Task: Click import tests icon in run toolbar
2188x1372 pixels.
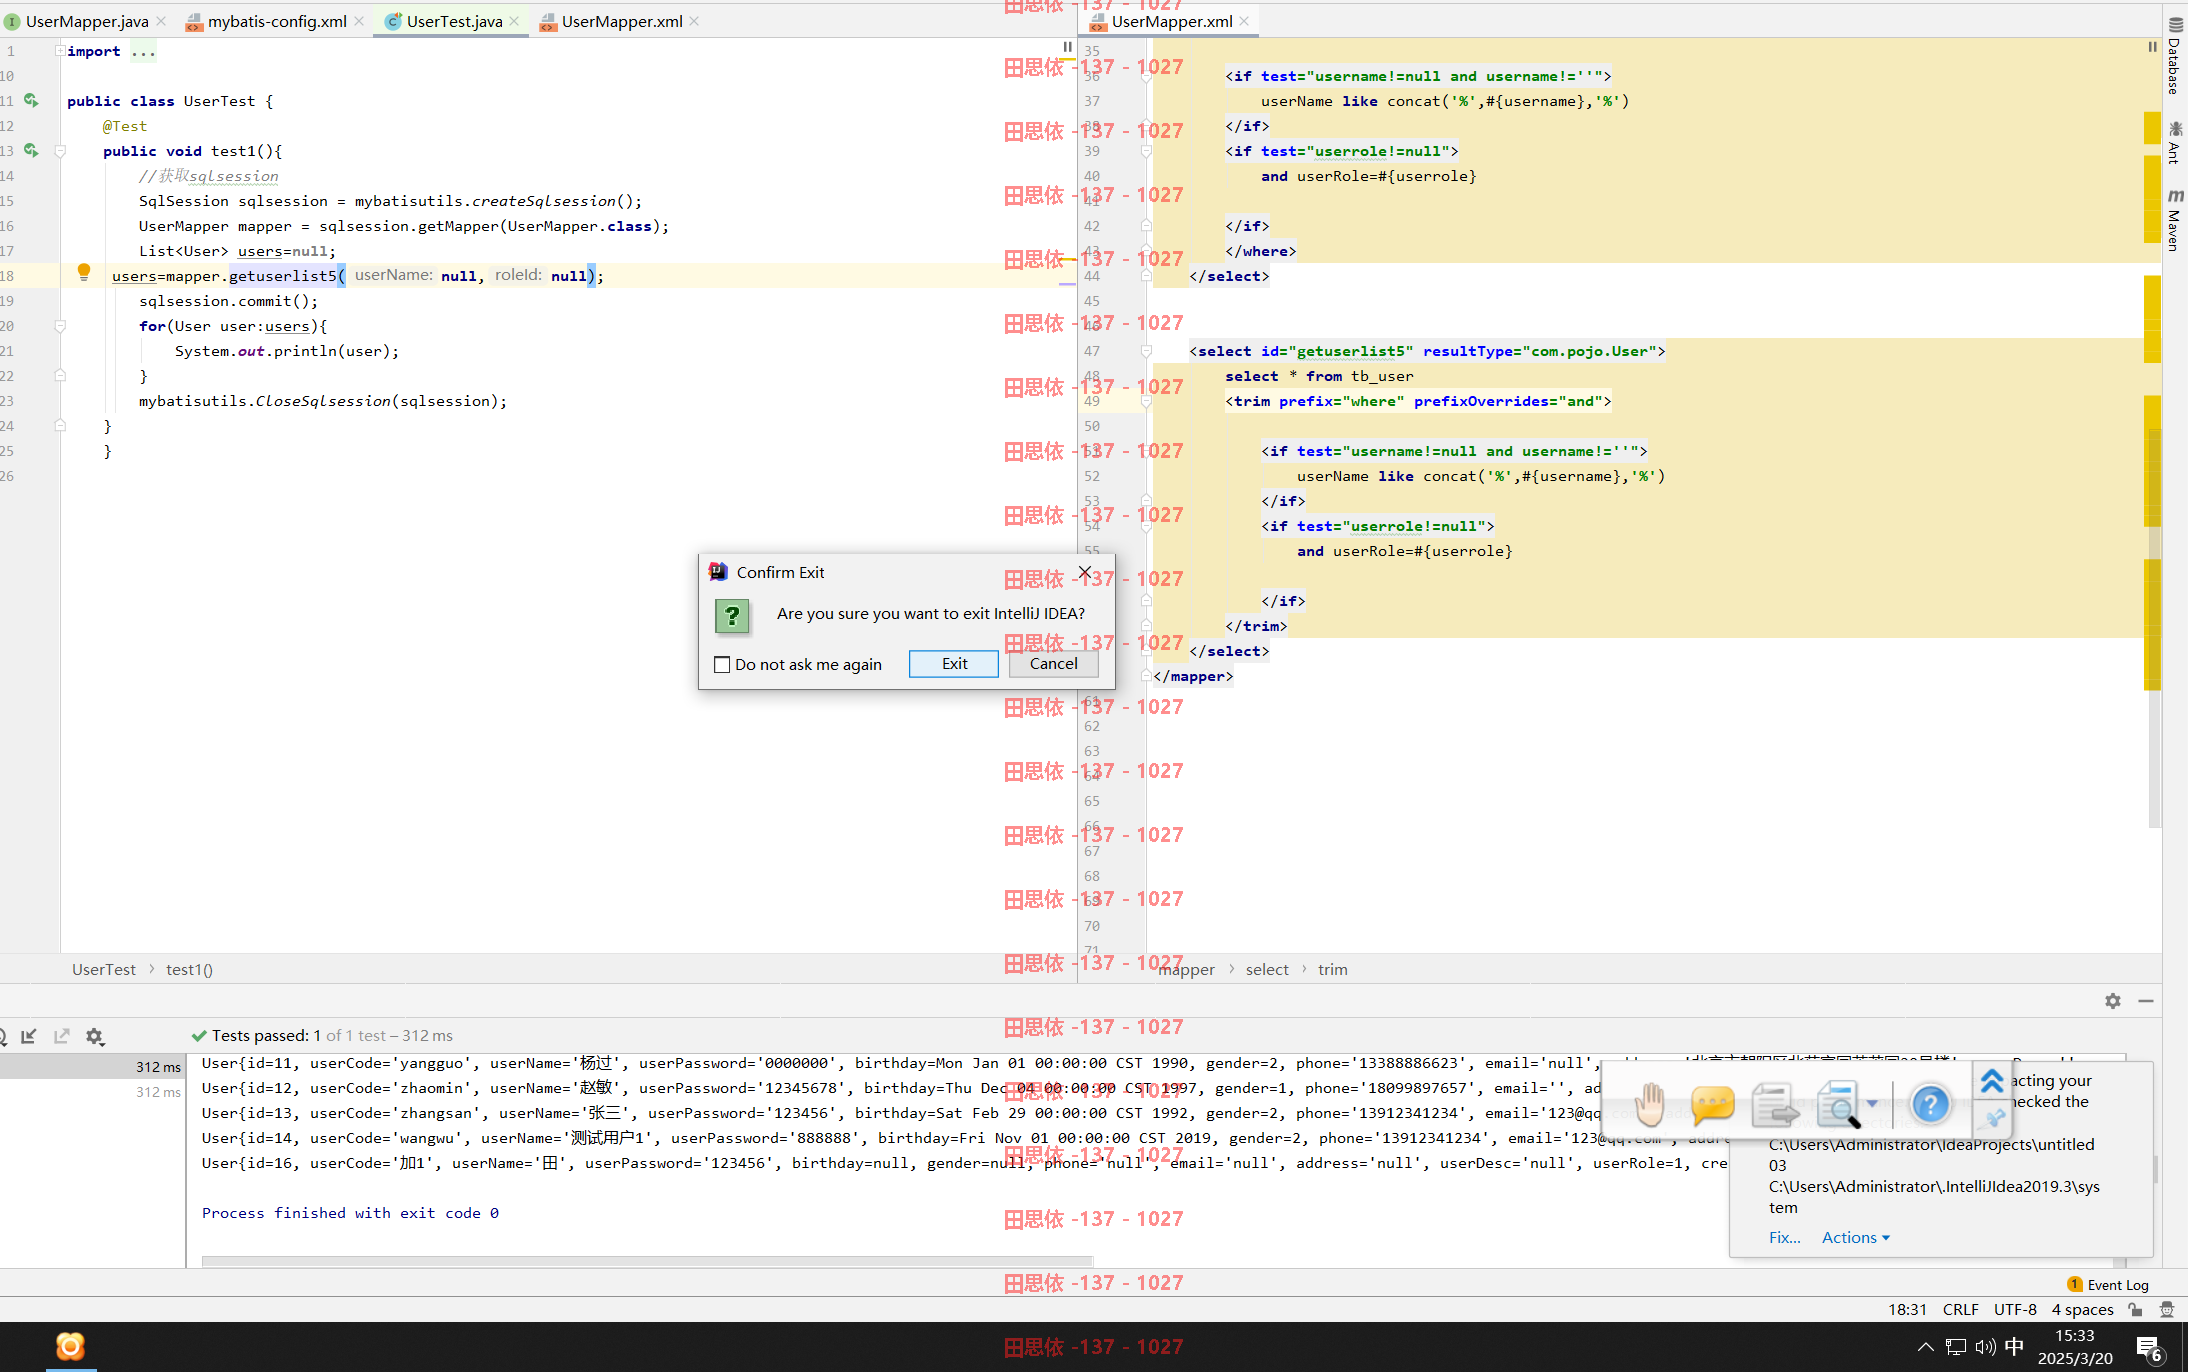Action: 29,1036
